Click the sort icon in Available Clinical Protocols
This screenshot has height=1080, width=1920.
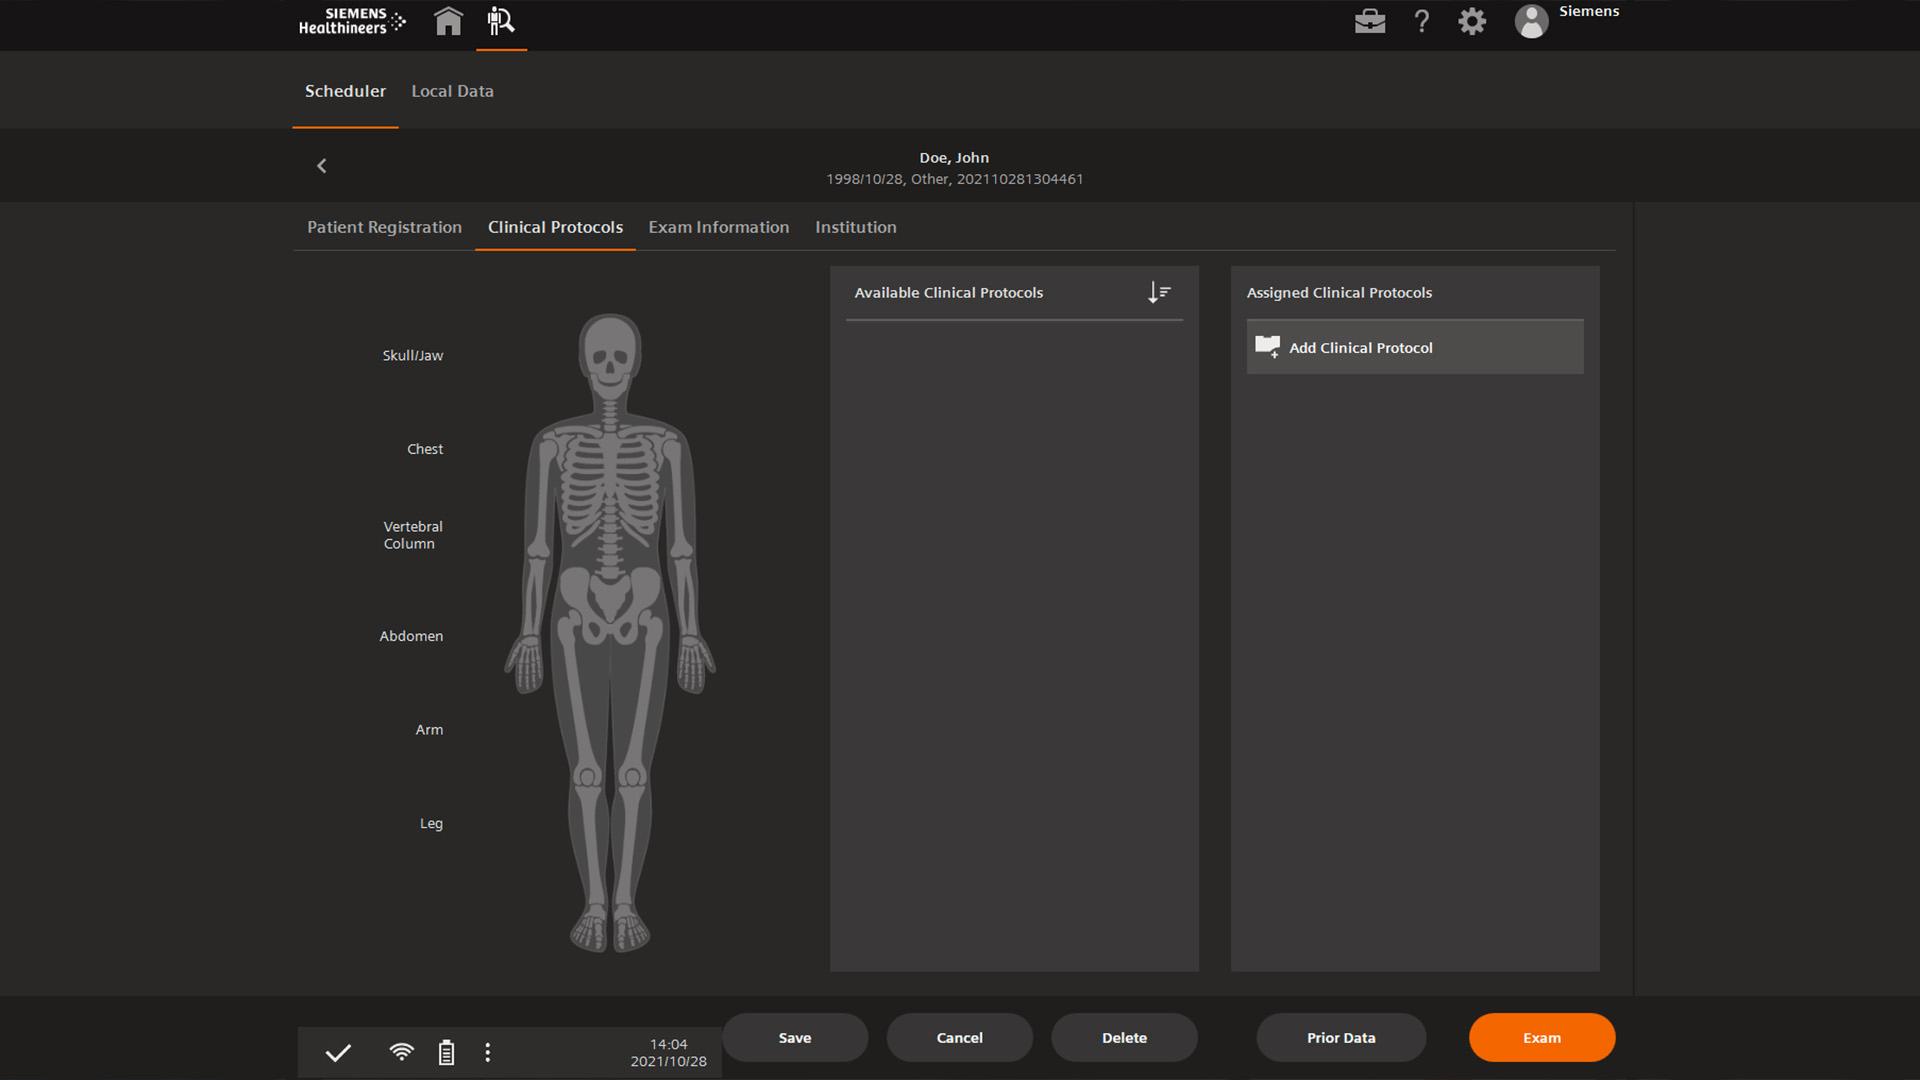(1158, 292)
